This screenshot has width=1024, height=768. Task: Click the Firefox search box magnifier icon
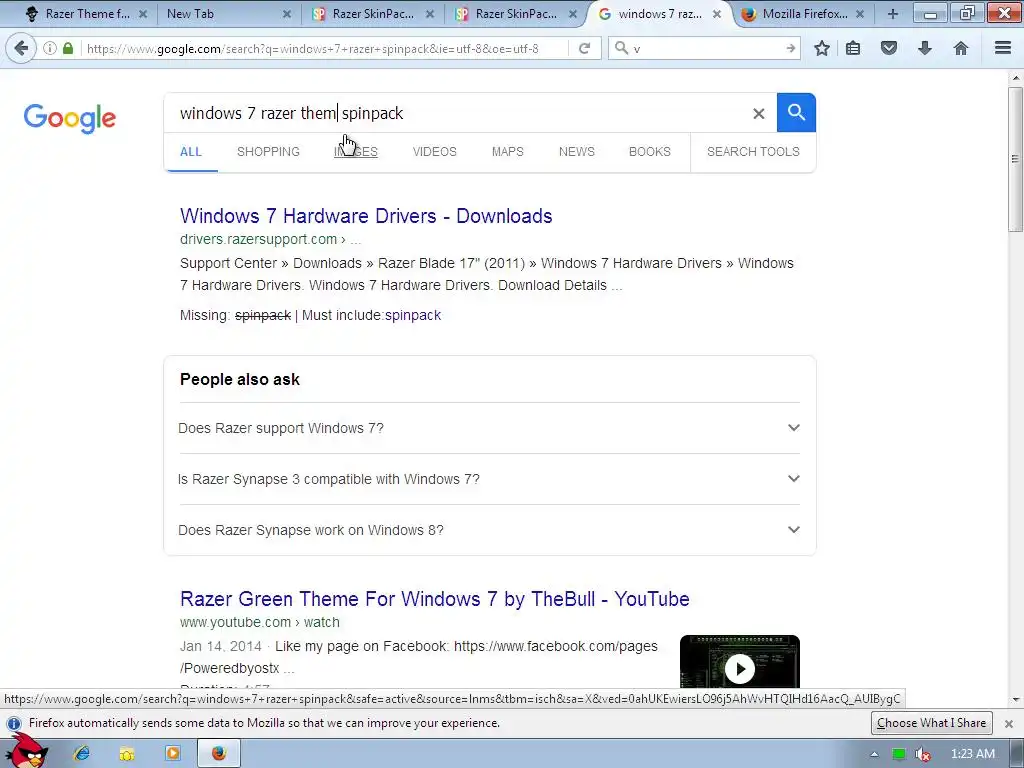pyautogui.click(x=622, y=48)
